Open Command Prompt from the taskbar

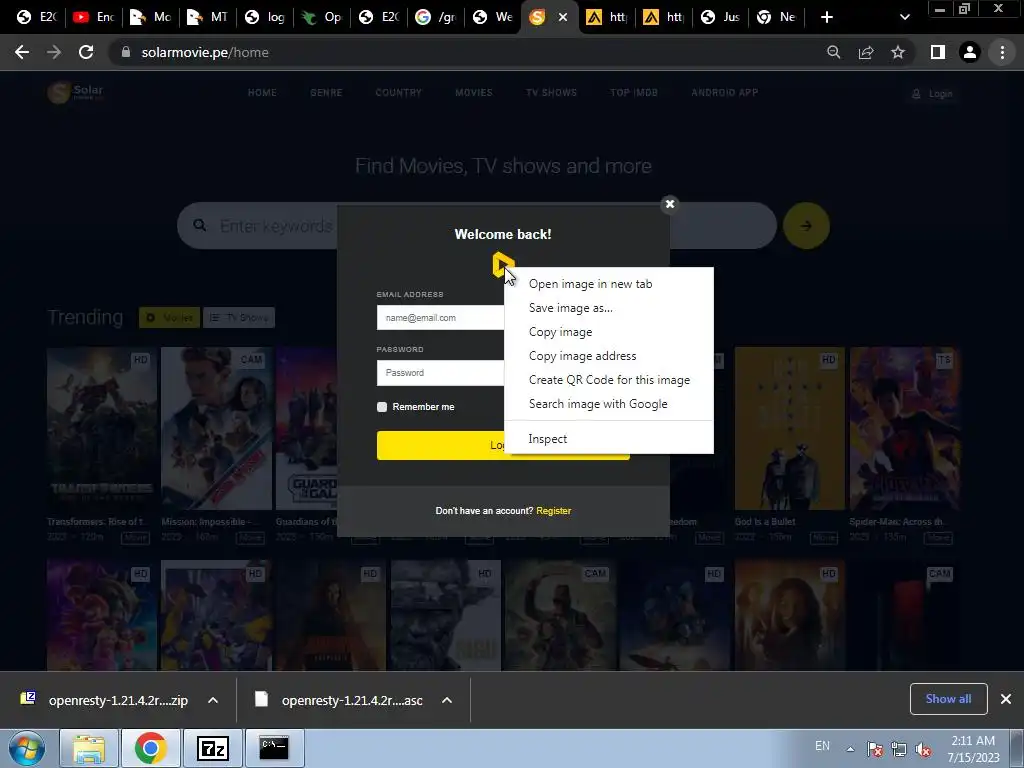[274, 748]
